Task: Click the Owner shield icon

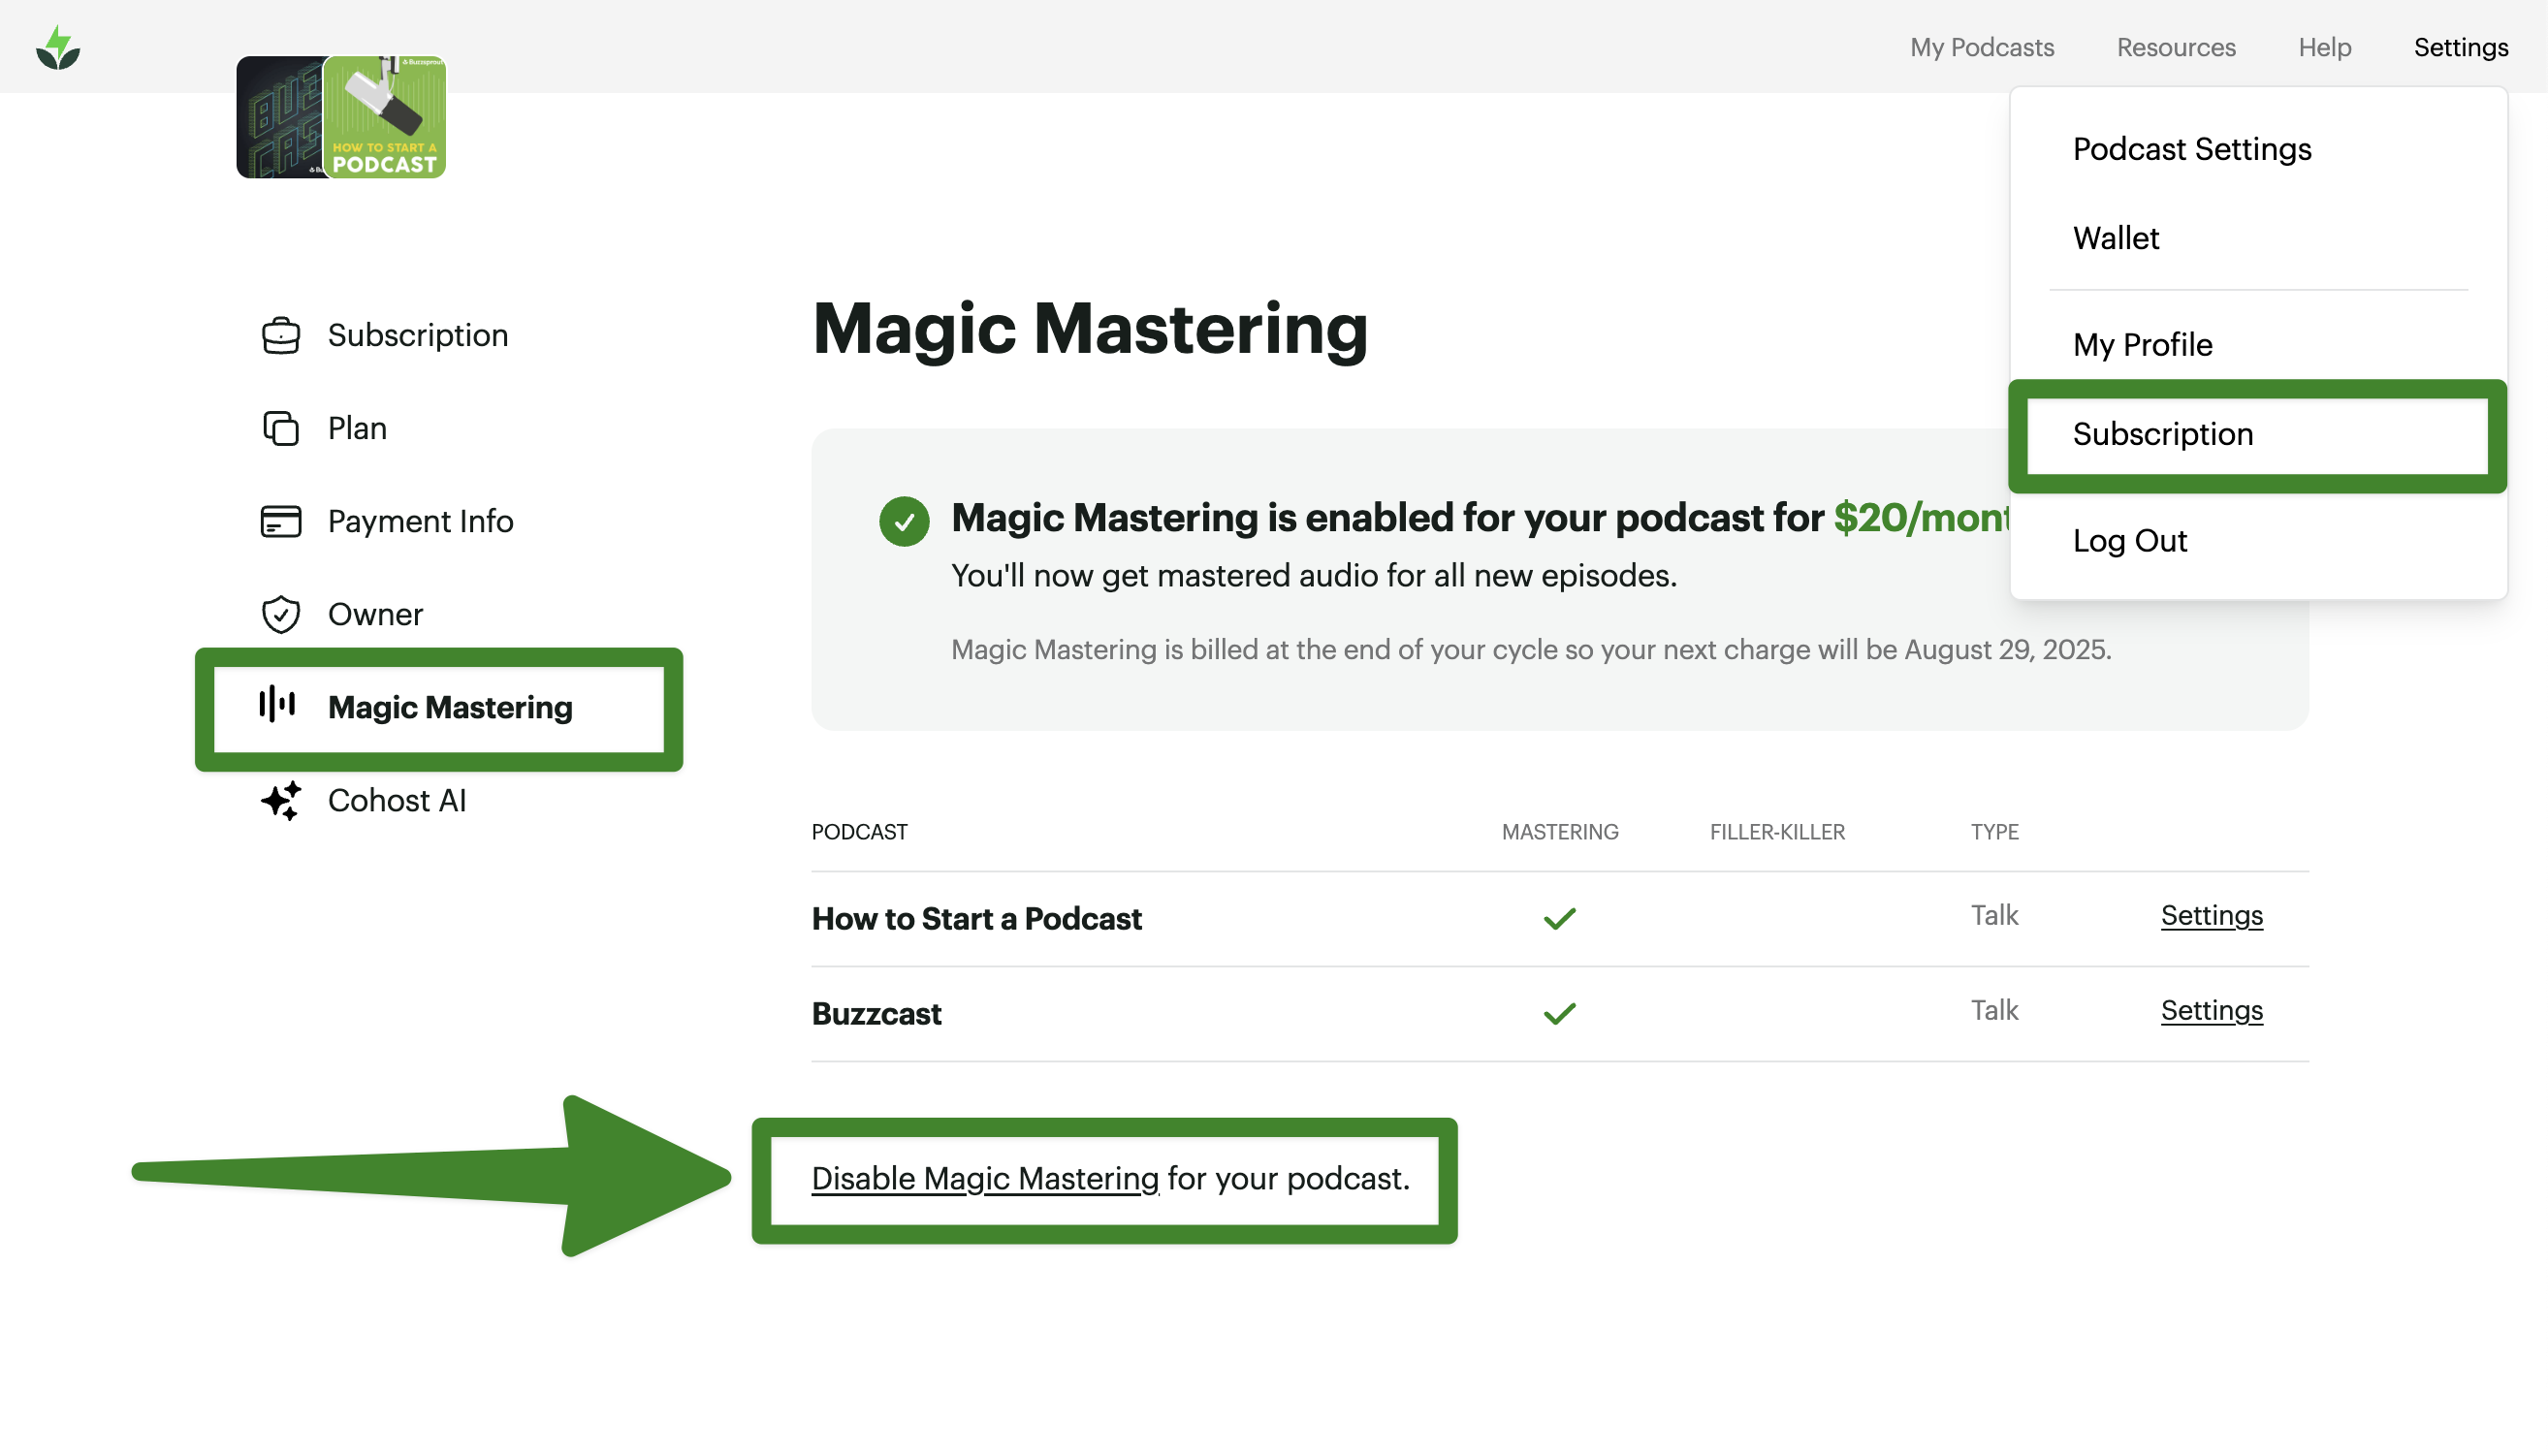Action: (x=281, y=614)
